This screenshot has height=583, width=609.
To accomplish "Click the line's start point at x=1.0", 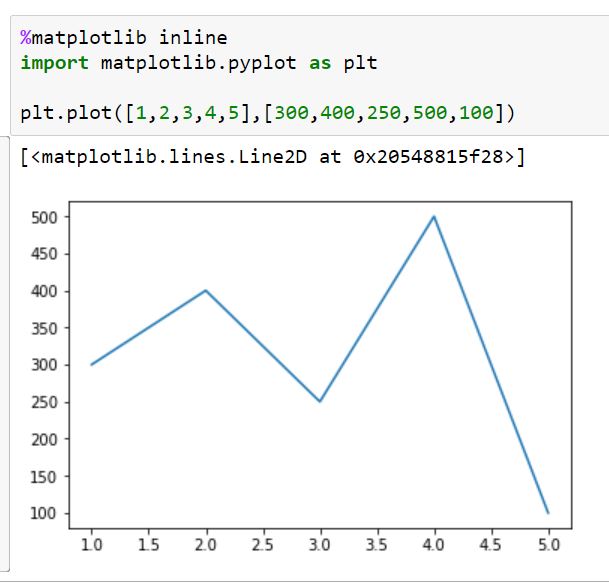I will (x=91, y=364).
